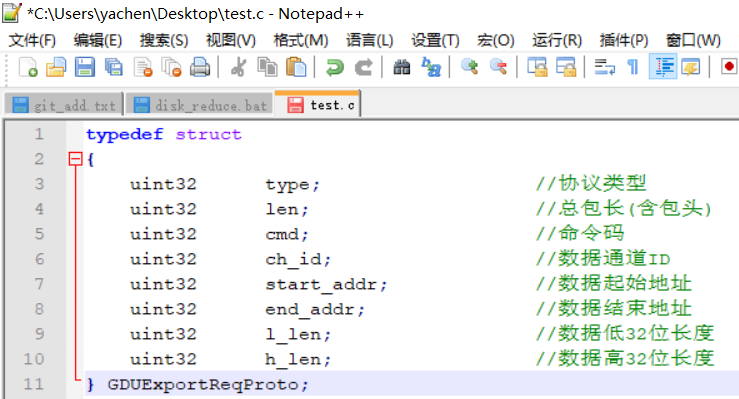Click the comment //数据低32位长度
The height and width of the screenshot is (399, 739).
click(x=625, y=333)
